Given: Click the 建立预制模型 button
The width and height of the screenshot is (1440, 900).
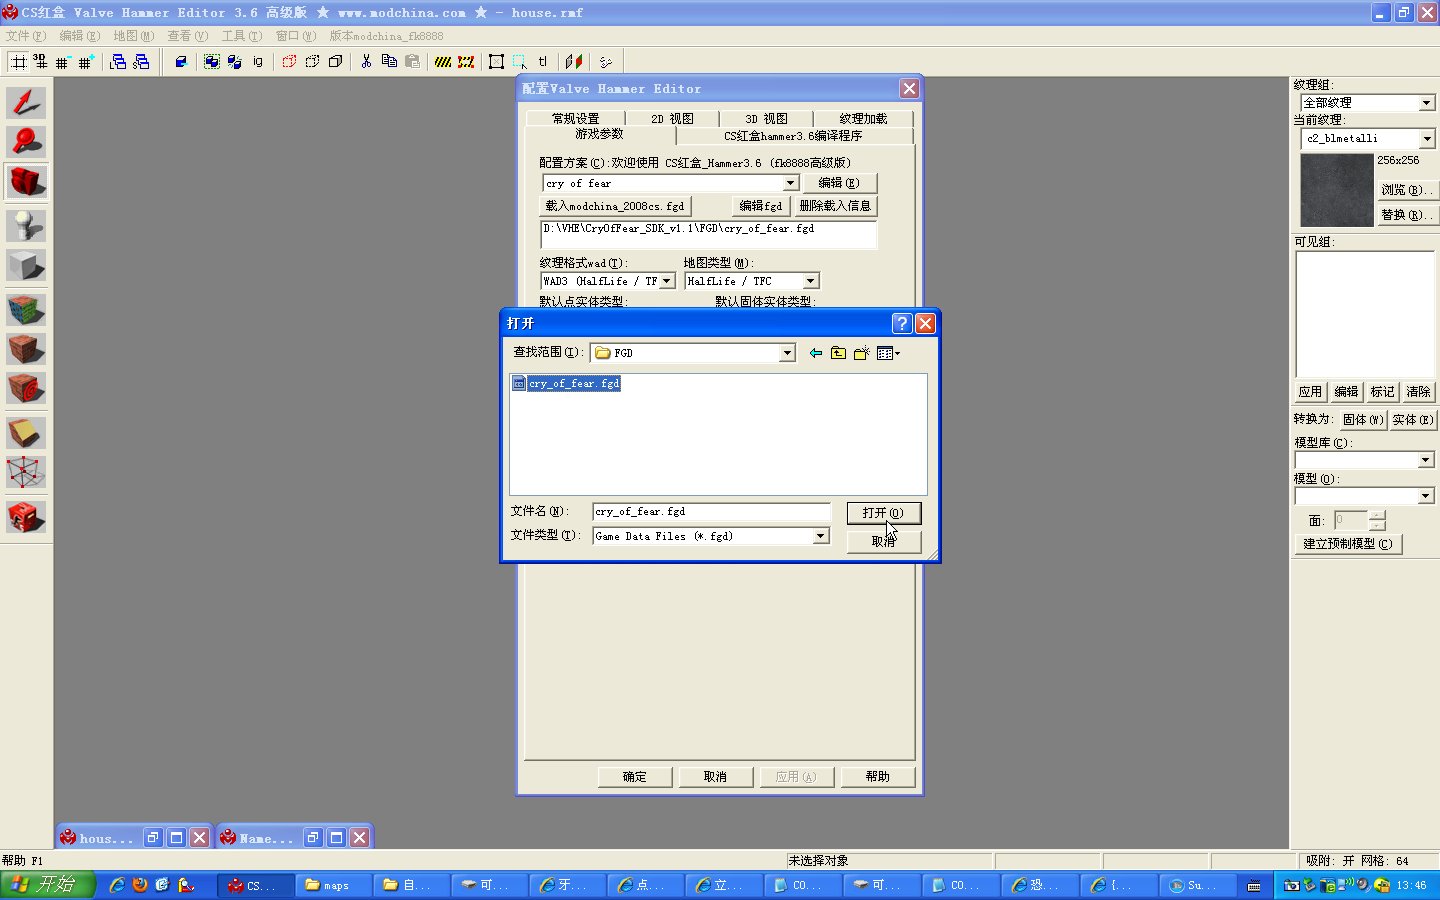Looking at the screenshot, I should pos(1347,544).
